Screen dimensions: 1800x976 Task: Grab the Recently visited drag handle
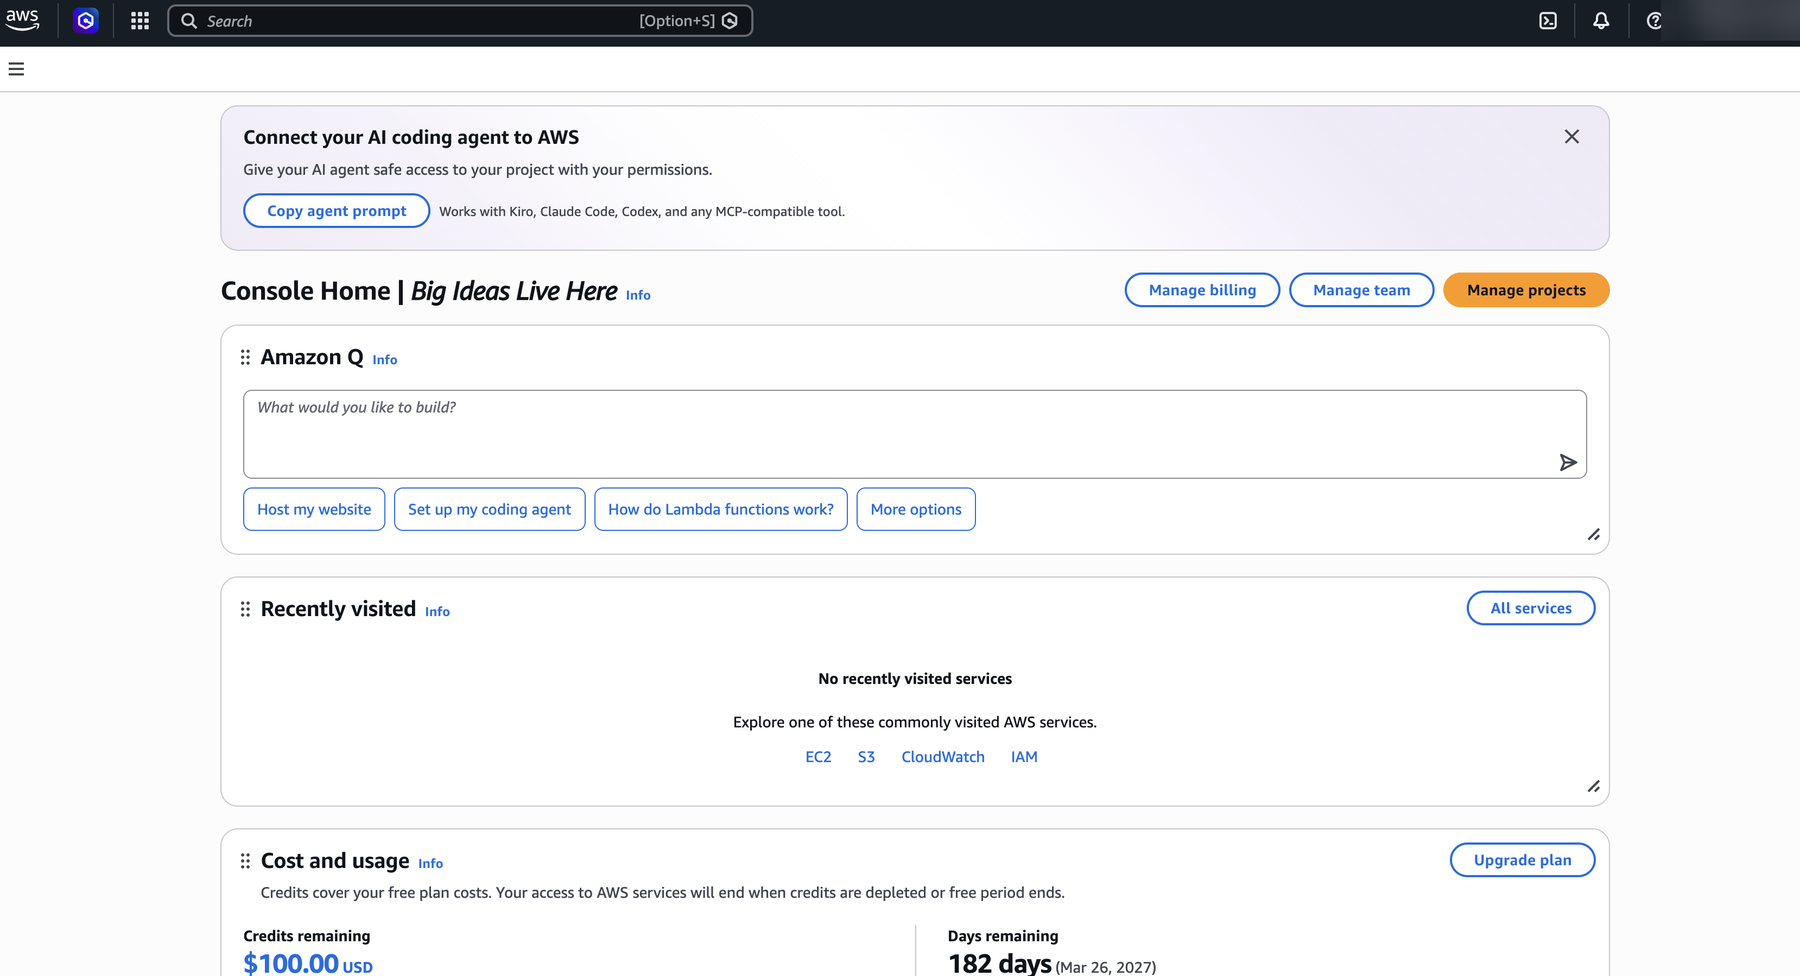click(245, 609)
